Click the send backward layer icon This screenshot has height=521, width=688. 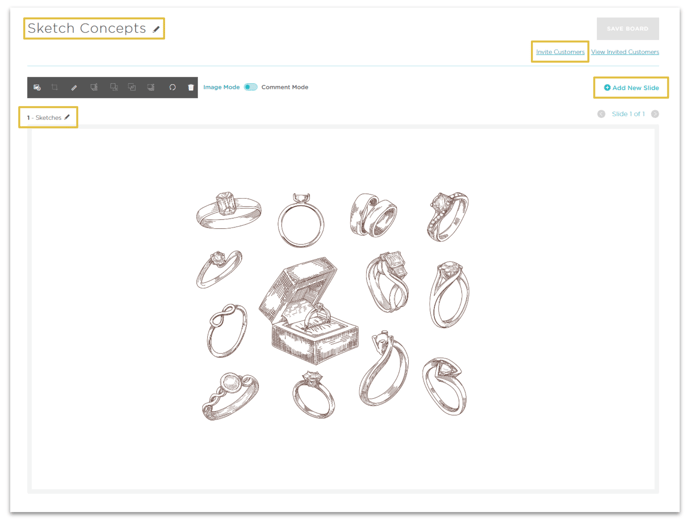(132, 87)
